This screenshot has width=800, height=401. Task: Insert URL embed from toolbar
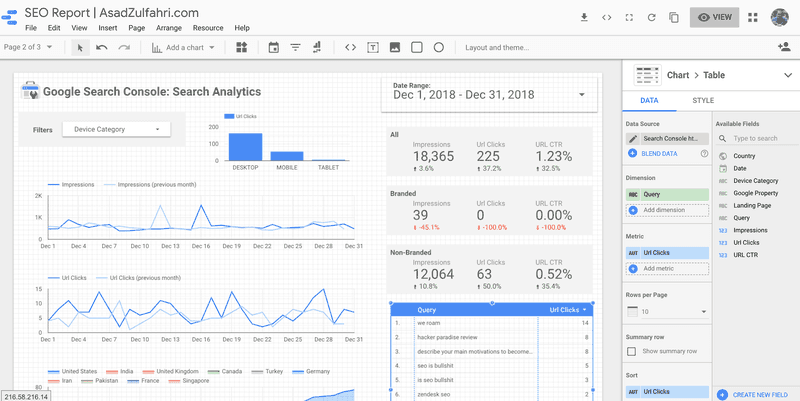point(350,47)
